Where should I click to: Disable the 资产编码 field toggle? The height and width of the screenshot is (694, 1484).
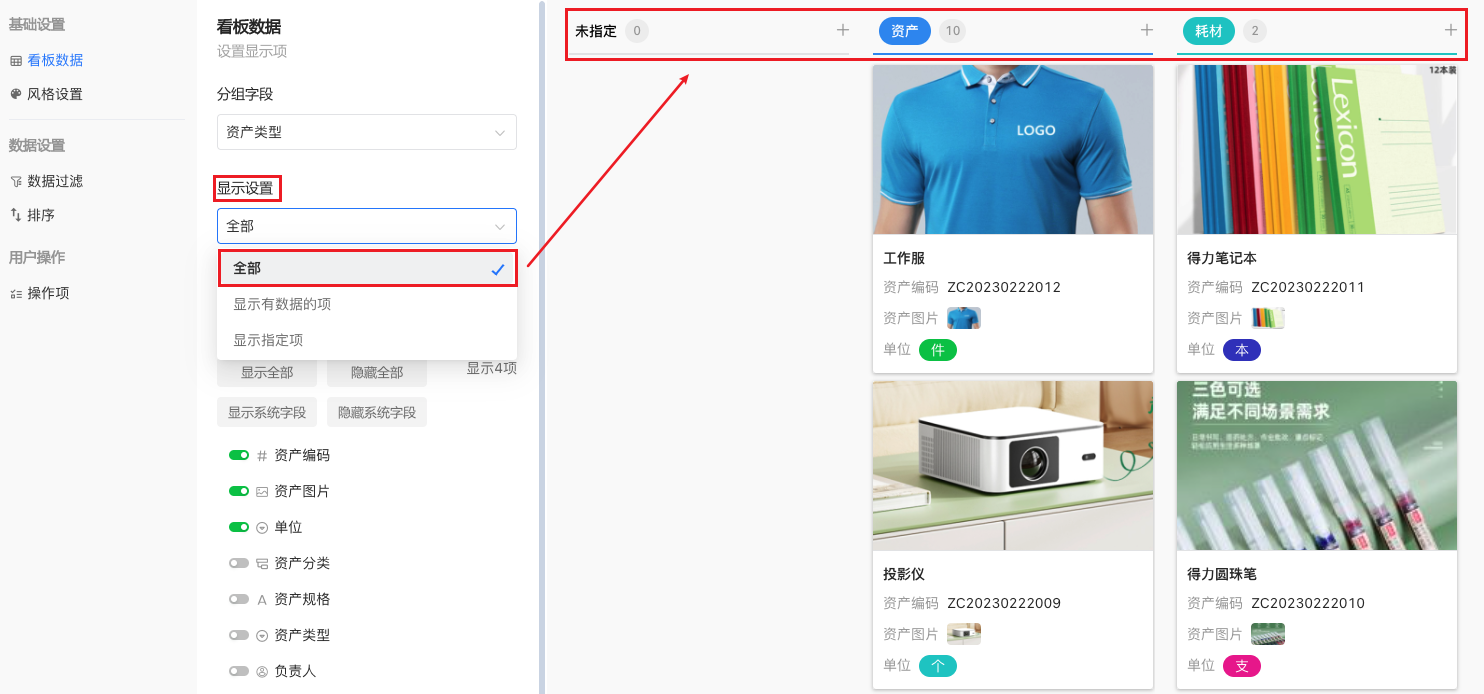pyautogui.click(x=239, y=455)
